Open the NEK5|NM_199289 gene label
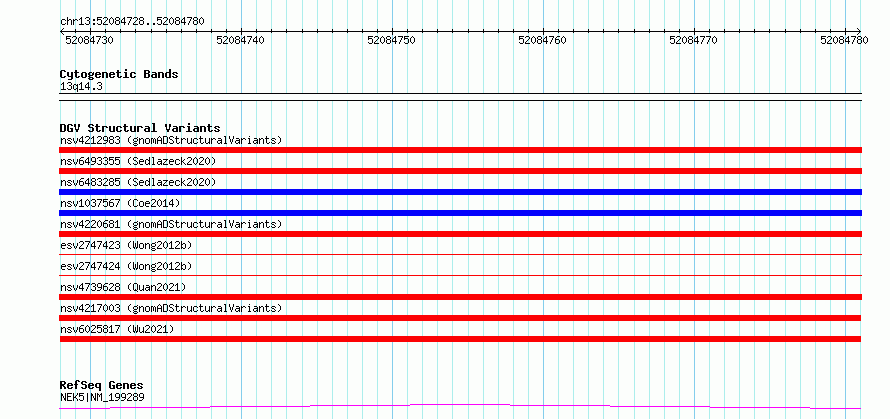Screen dimensions: 890x419 coord(102,397)
